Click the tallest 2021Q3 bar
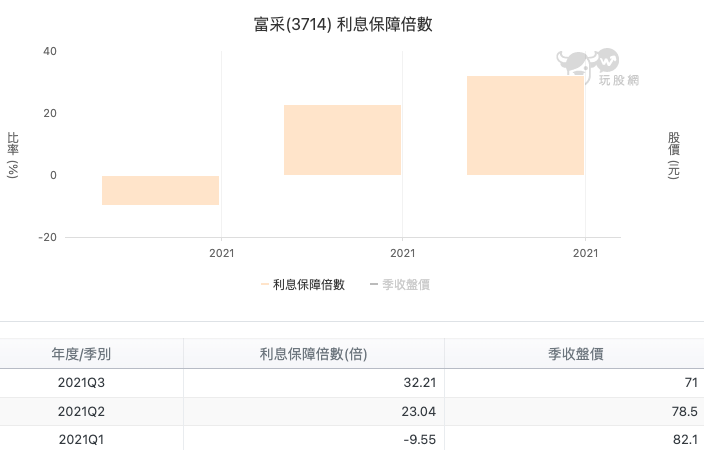The width and height of the screenshot is (704, 450). point(525,125)
